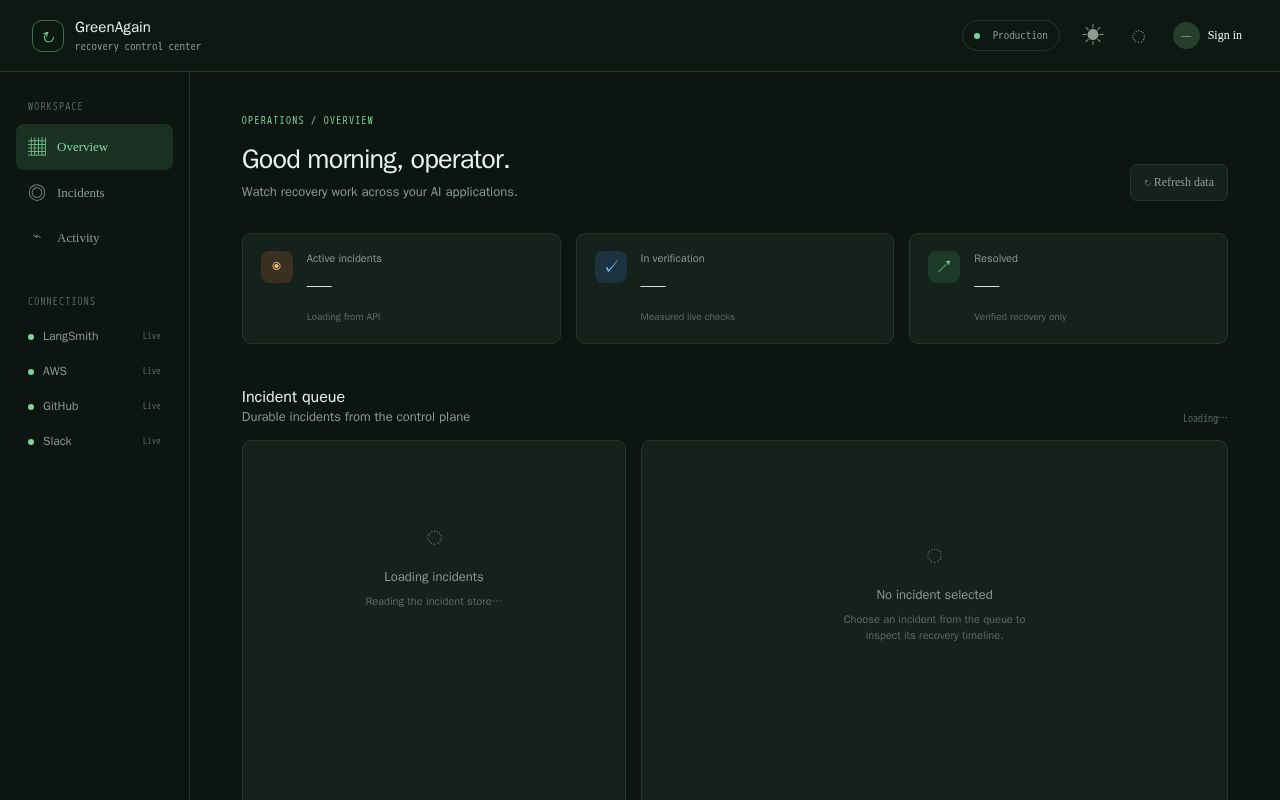Image resolution: width=1280 pixels, height=800 pixels.
Task: Click the 'Good morning, operator.' heading
Action: tap(376, 159)
